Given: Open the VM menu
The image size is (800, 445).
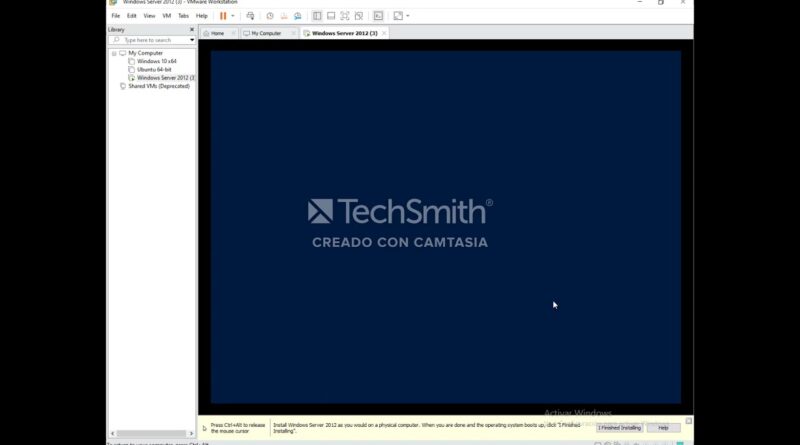Looking at the screenshot, I should point(166,16).
